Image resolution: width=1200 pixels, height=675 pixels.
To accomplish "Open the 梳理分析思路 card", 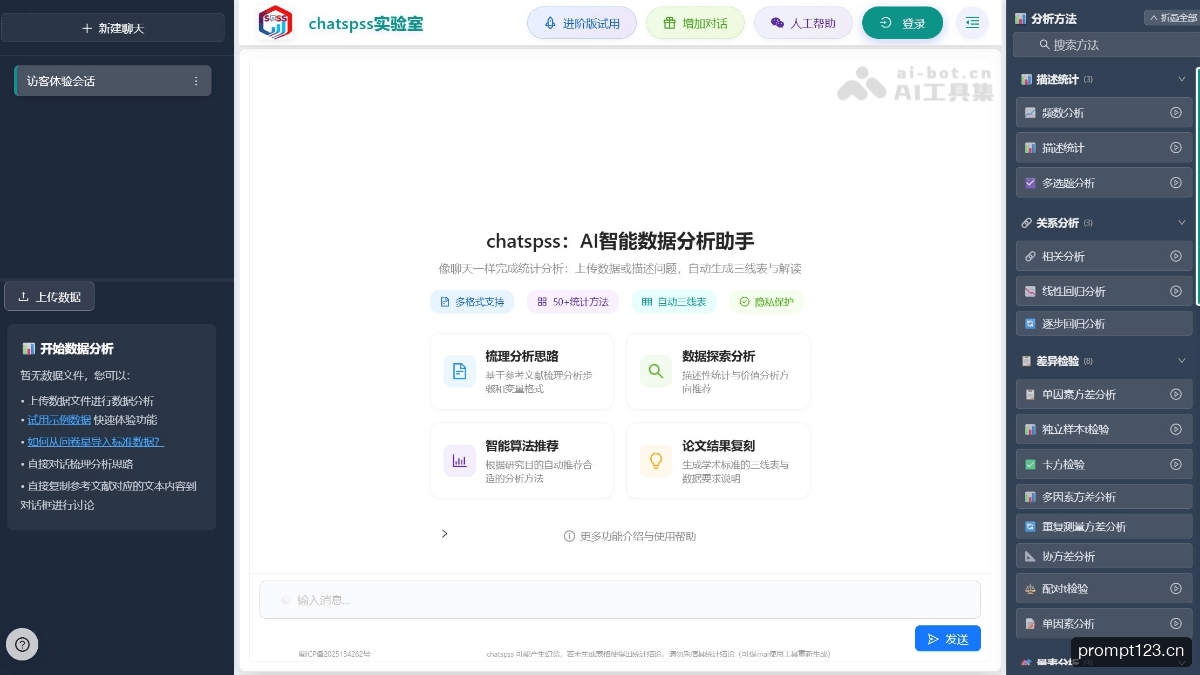I will pos(522,371).
